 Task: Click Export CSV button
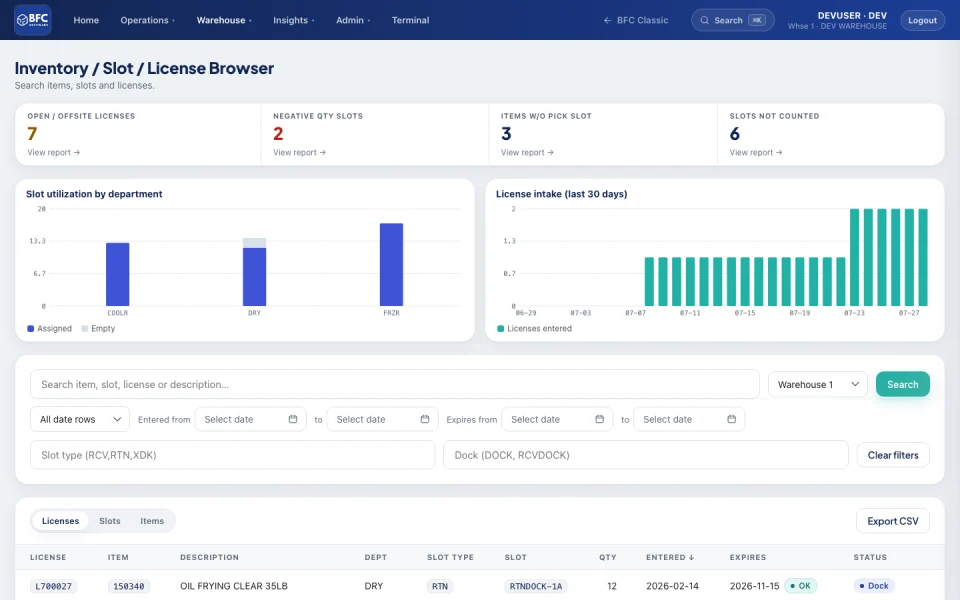(x=893, y=521)
